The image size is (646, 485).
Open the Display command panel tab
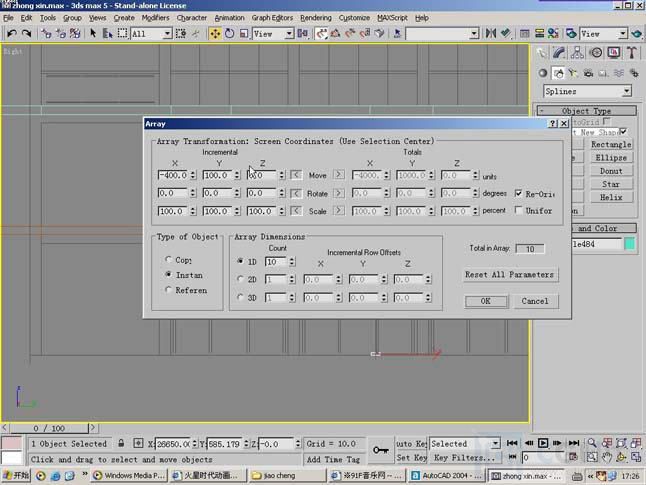[614, 53]
